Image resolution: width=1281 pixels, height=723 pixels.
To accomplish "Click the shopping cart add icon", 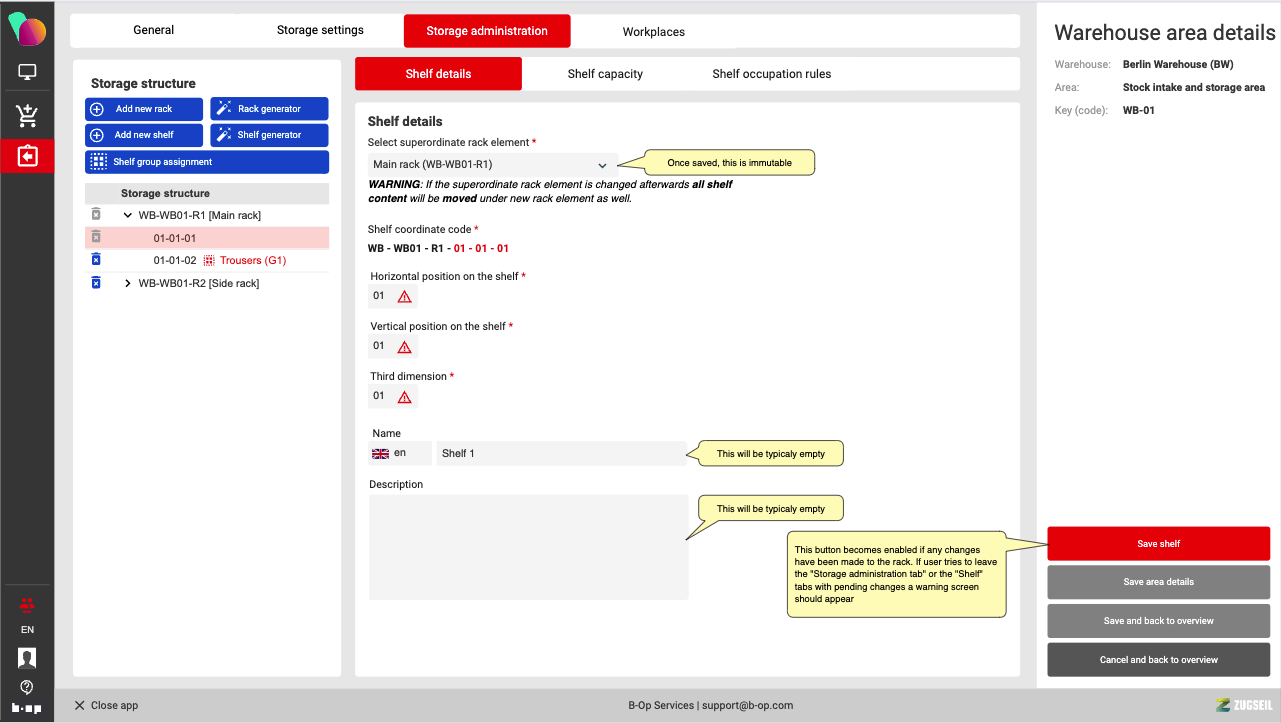I will click(x=27, y=116).
